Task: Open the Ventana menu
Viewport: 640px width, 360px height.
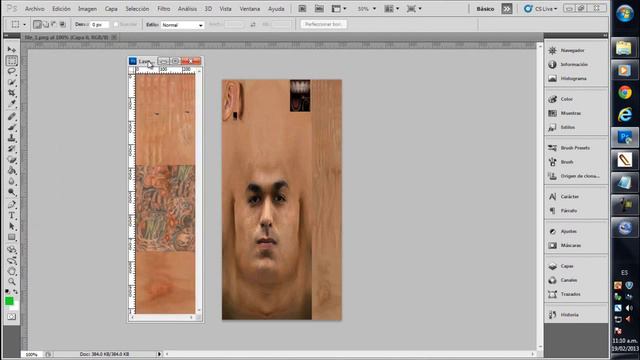Action: pyautogui.click(x=250, y=9)
